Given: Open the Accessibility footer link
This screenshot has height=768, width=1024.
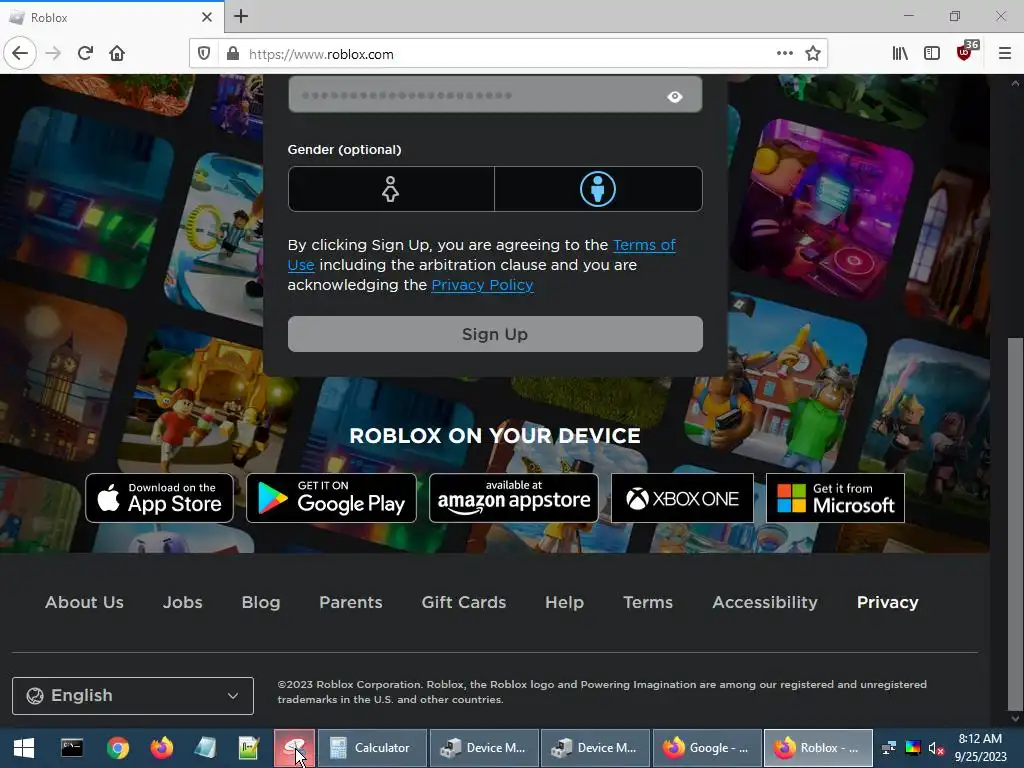Looking at the screenshot, I should (765, 602).
